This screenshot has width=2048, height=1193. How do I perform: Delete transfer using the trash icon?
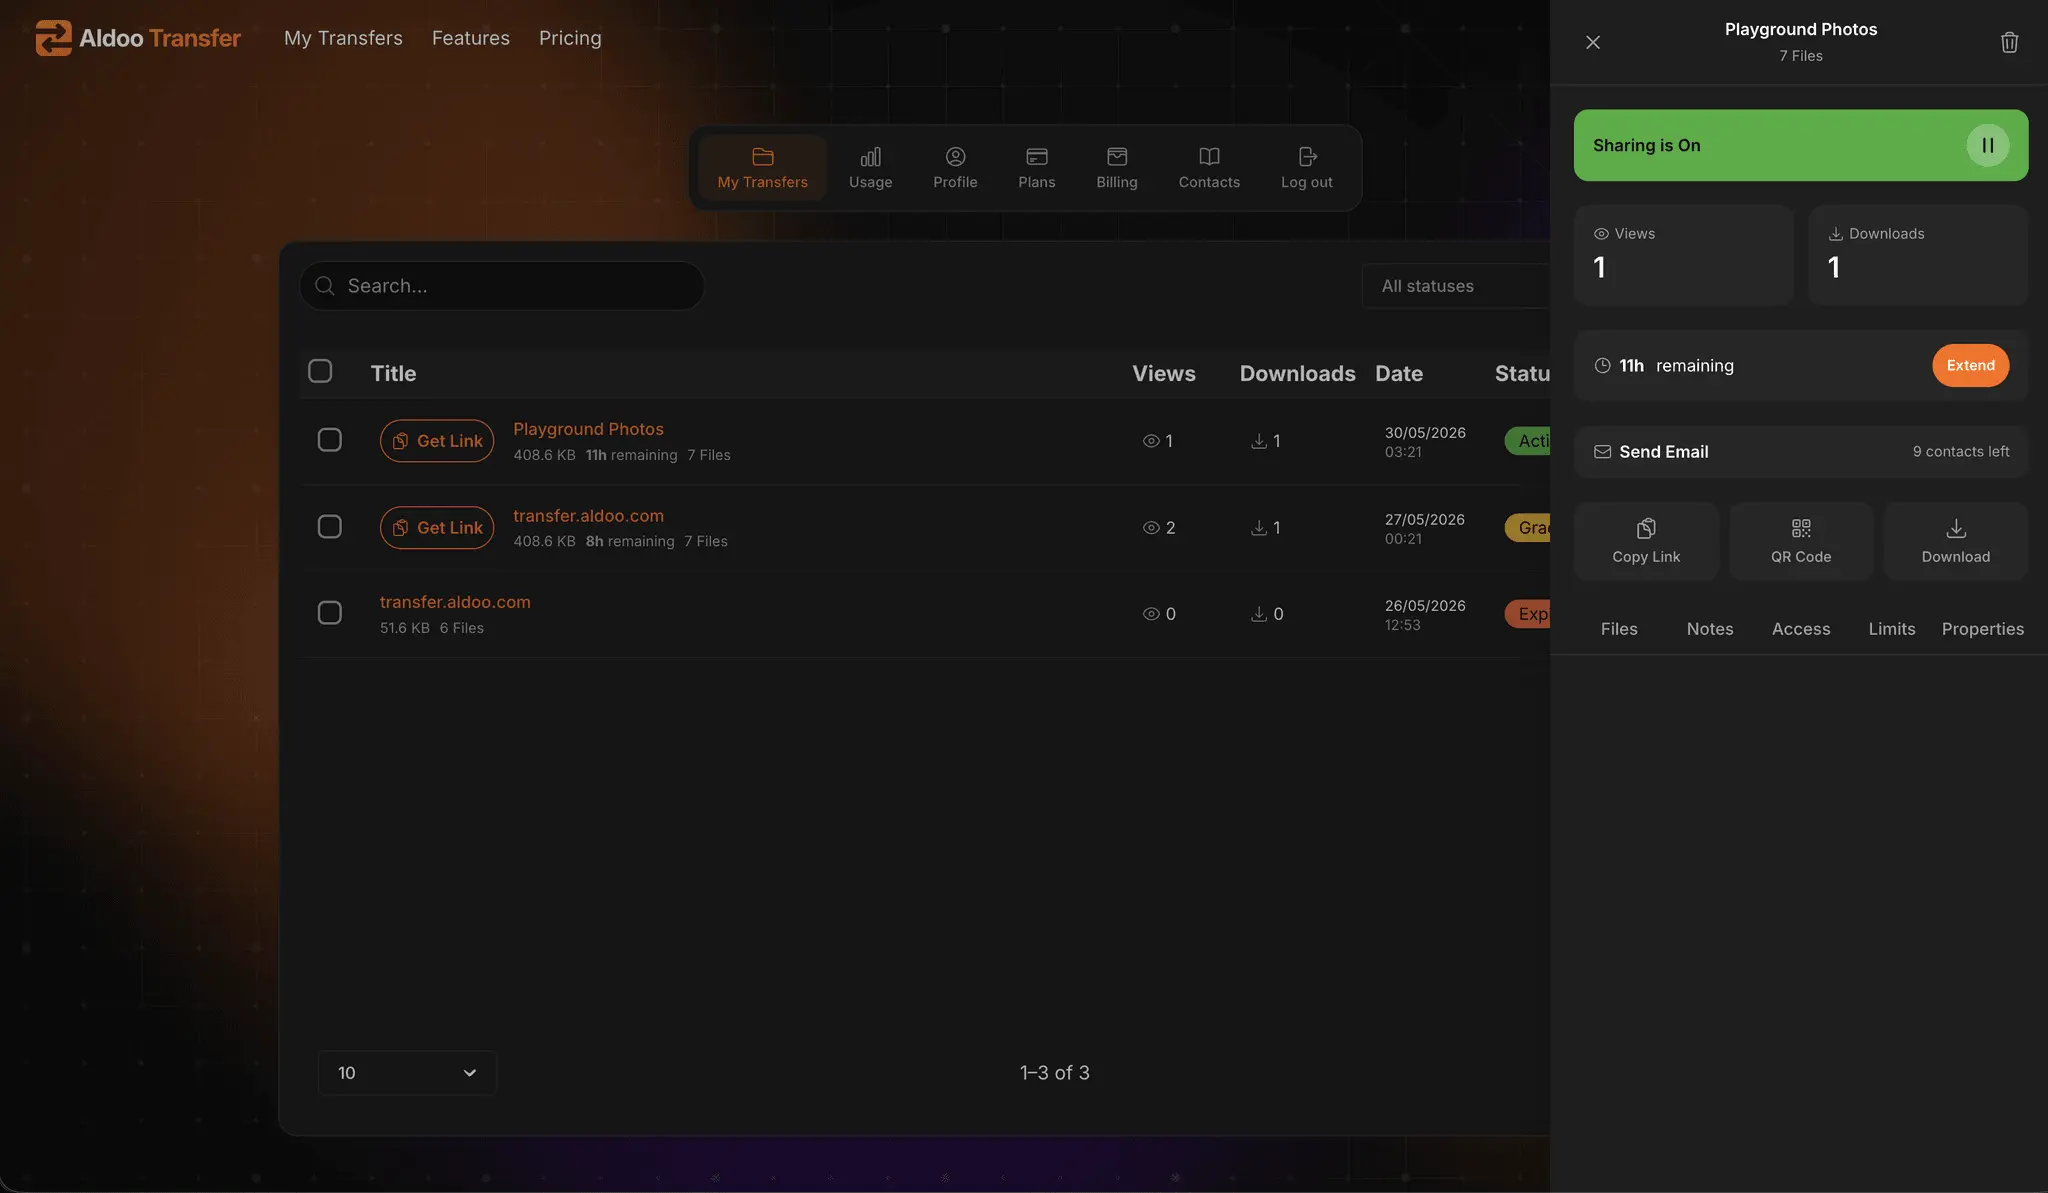pos(2009,42)
